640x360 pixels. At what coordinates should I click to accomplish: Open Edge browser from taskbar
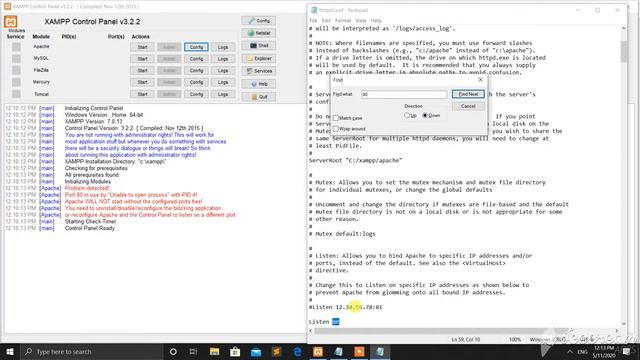click(x=298, y=351)
